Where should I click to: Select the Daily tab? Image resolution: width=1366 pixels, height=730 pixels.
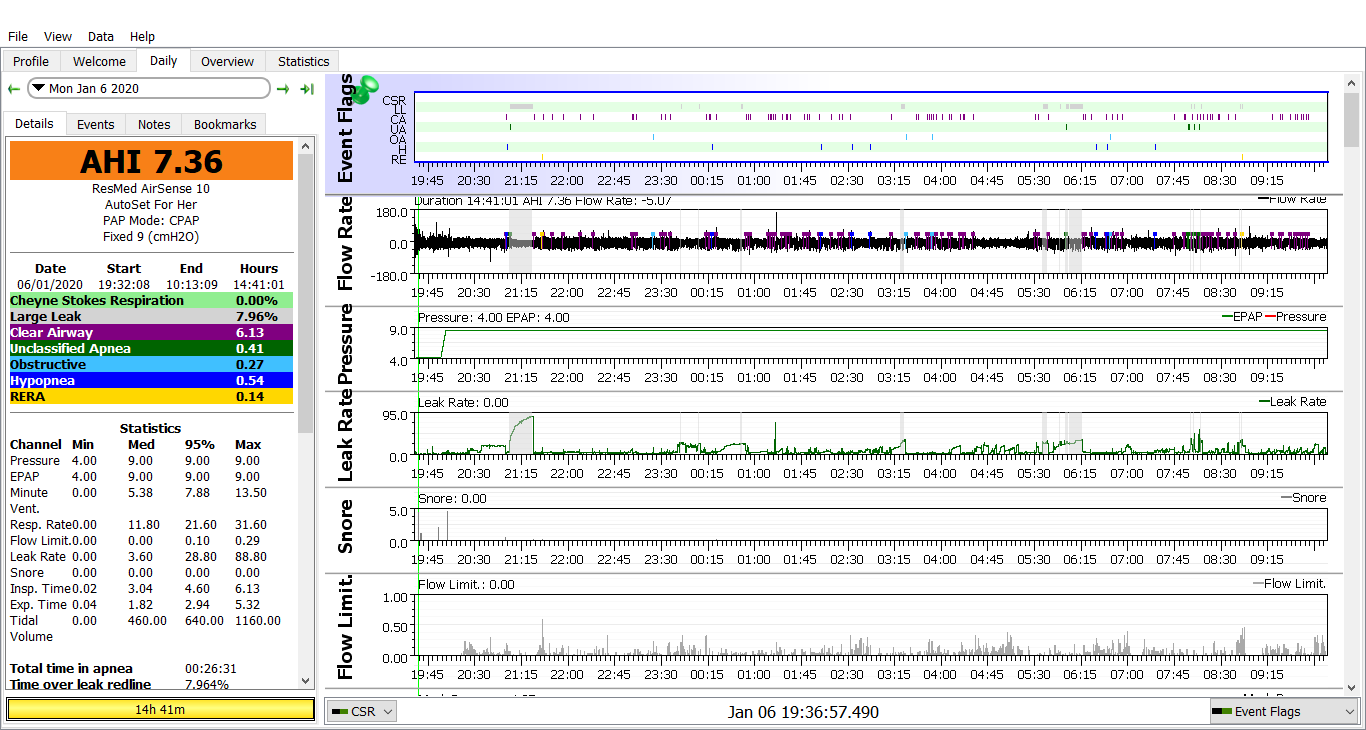(x=163, y=60)
